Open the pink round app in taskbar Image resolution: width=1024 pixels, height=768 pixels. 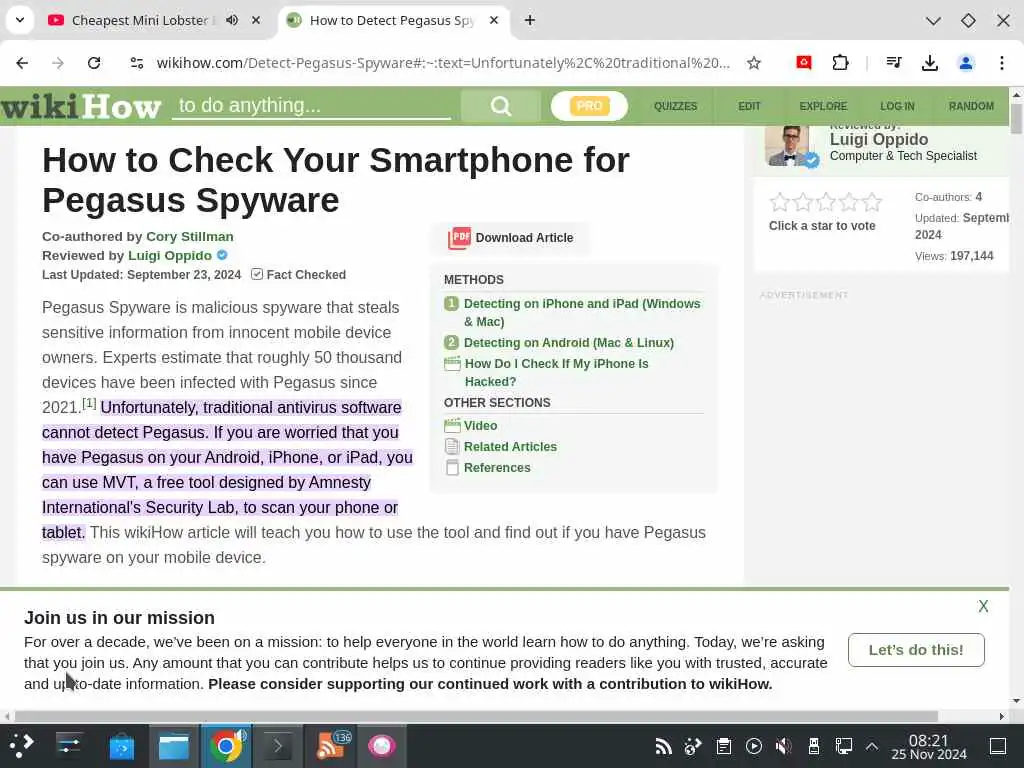(x=381, y=746)
